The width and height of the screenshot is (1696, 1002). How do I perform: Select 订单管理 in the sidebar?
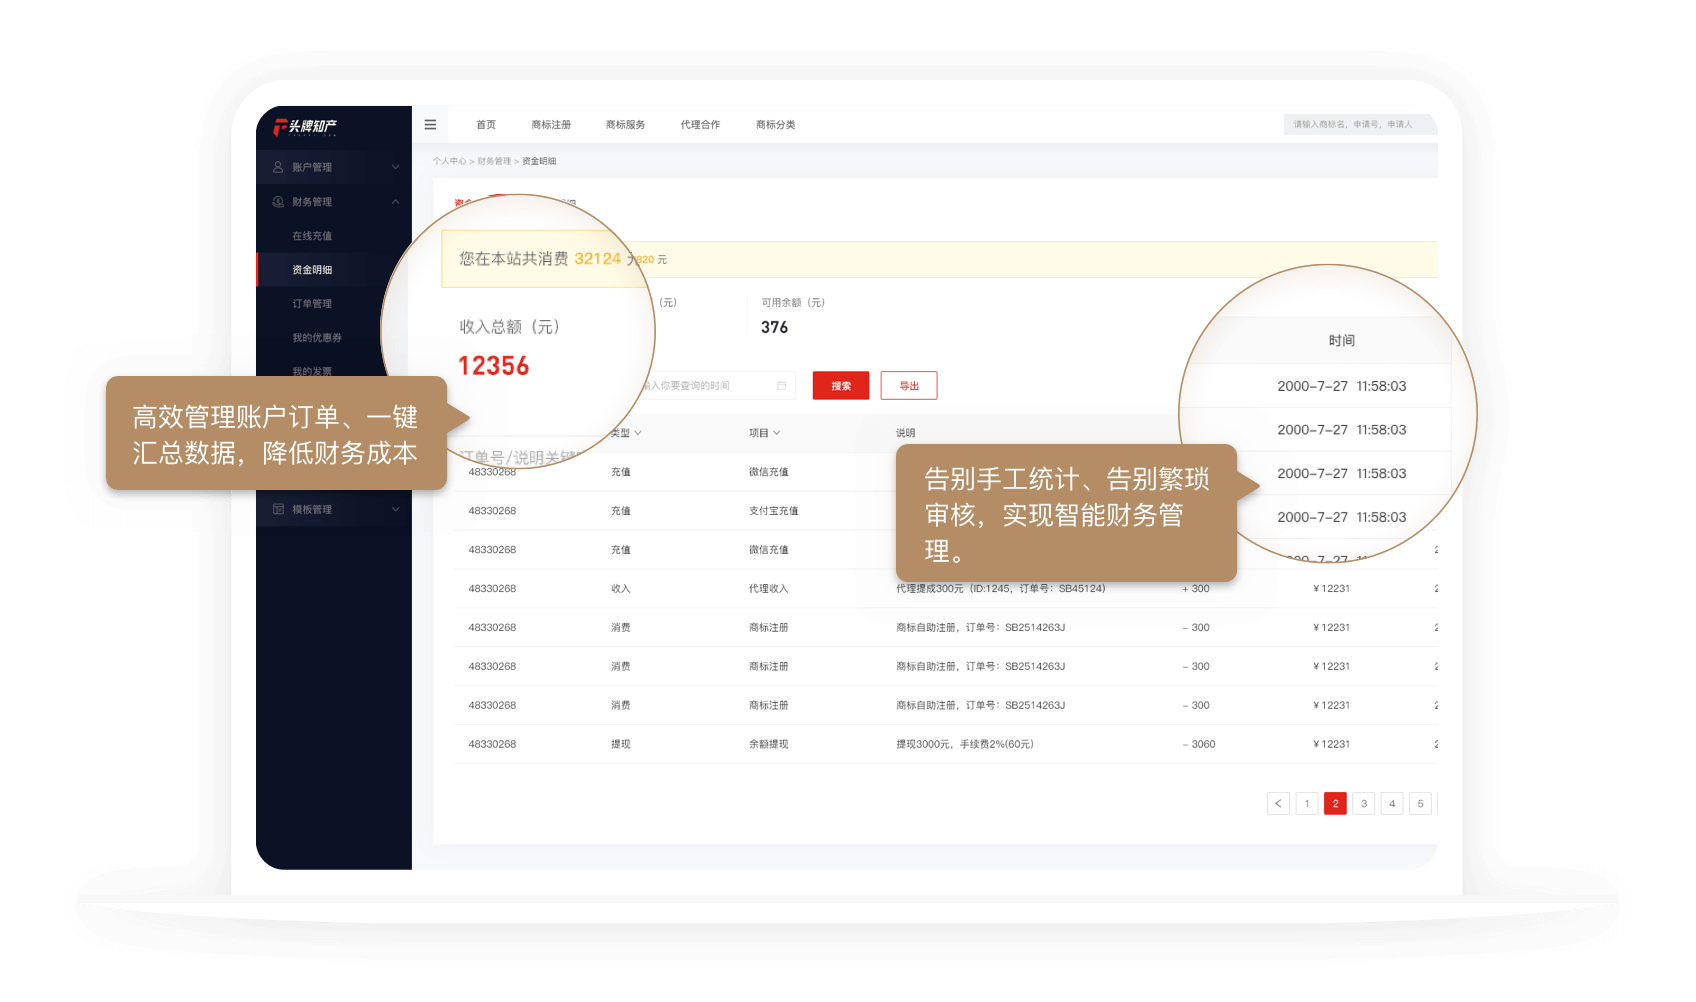coord(311,303)
